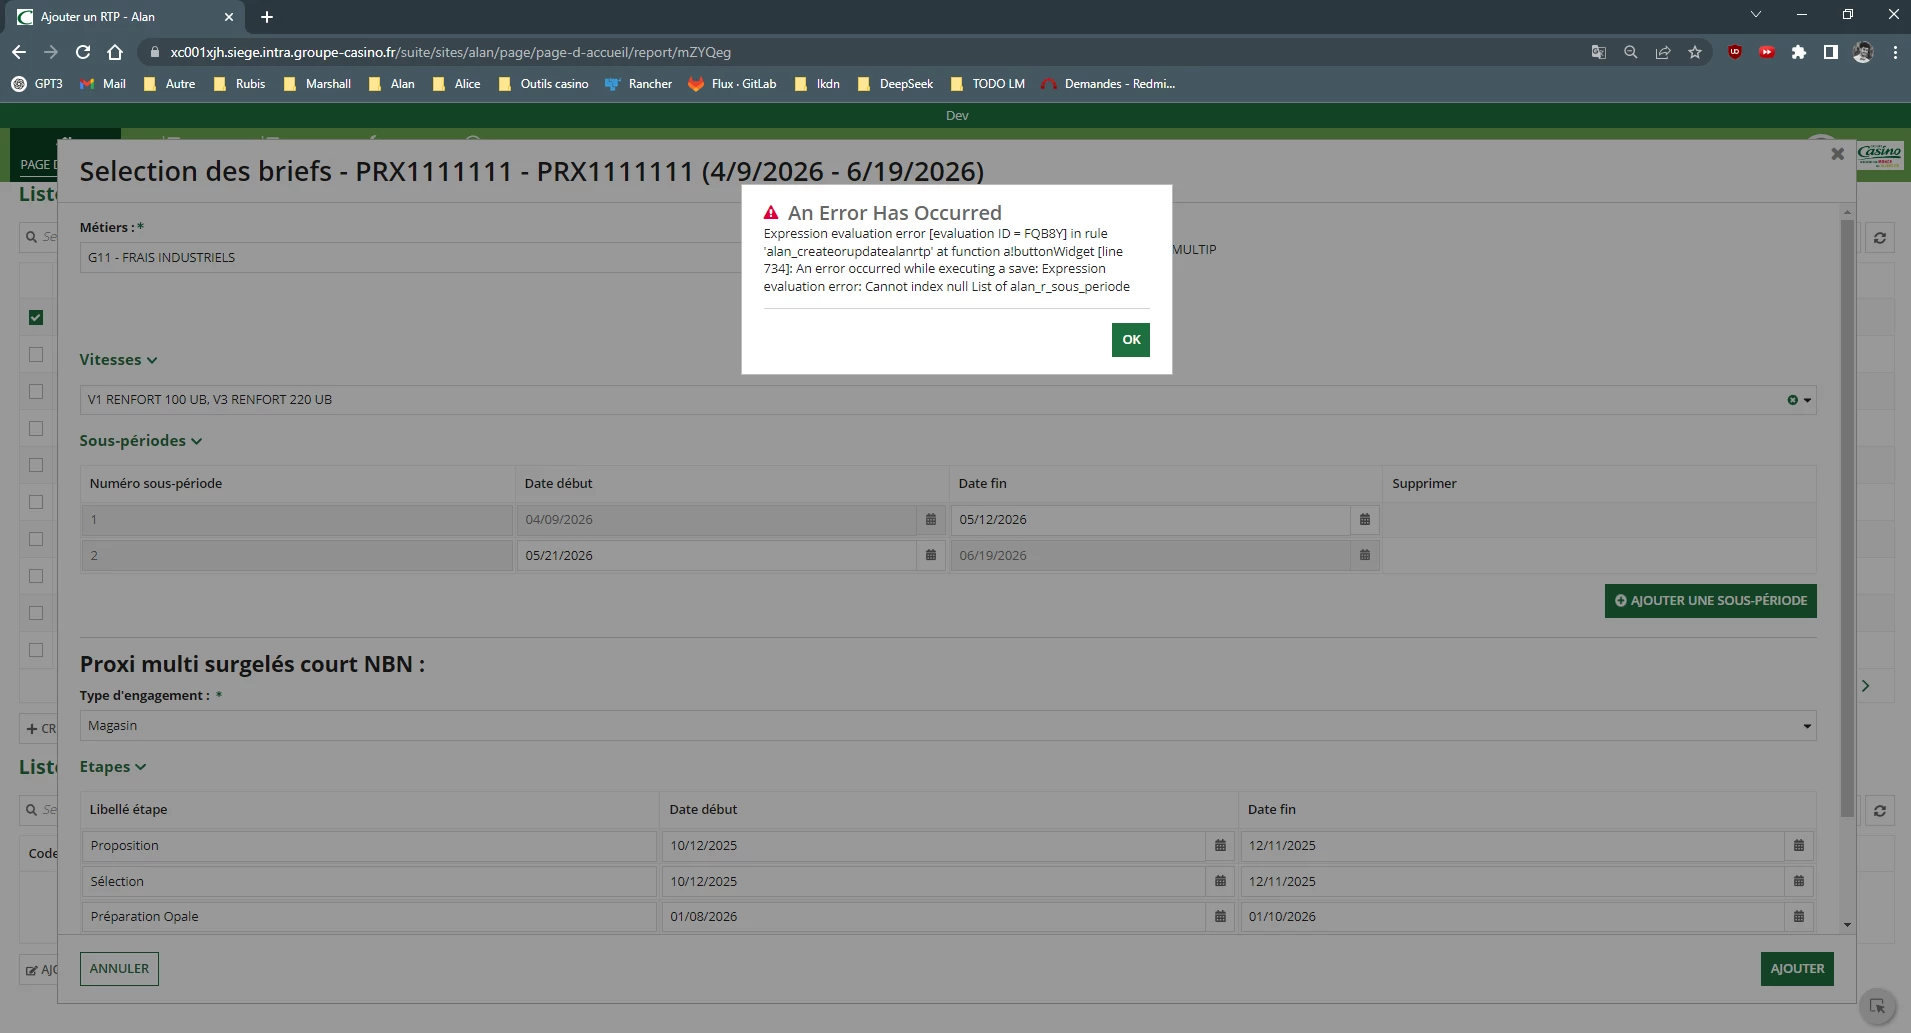Open the Outils casino bookmark folder
Viewport: 1911px width, 1033px height.
point(543,84)
